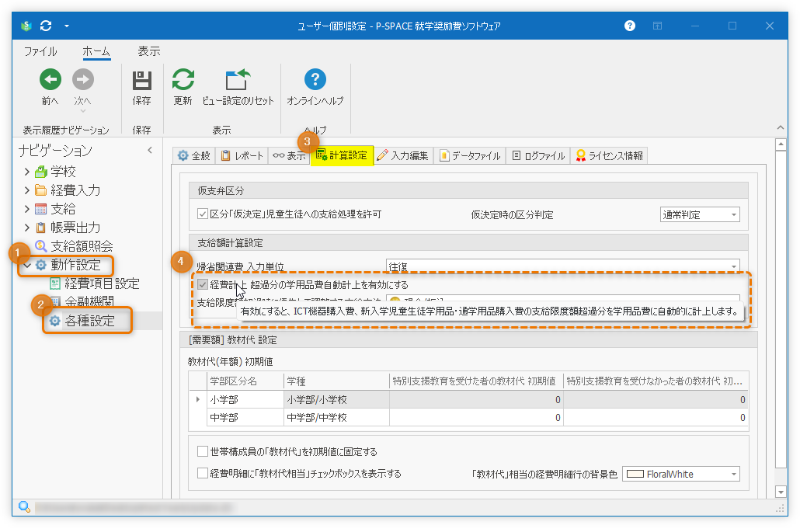
Task: Click the vertical scrollbar up arrow
Action: click(781, 144)
